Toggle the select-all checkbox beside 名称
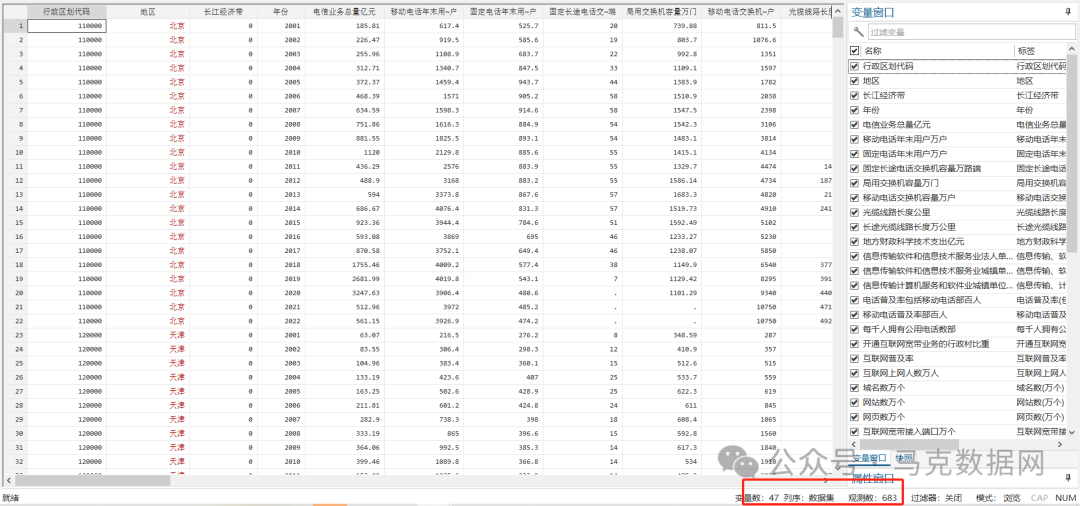Screen dimensions: 1080x506 (855, 51)
